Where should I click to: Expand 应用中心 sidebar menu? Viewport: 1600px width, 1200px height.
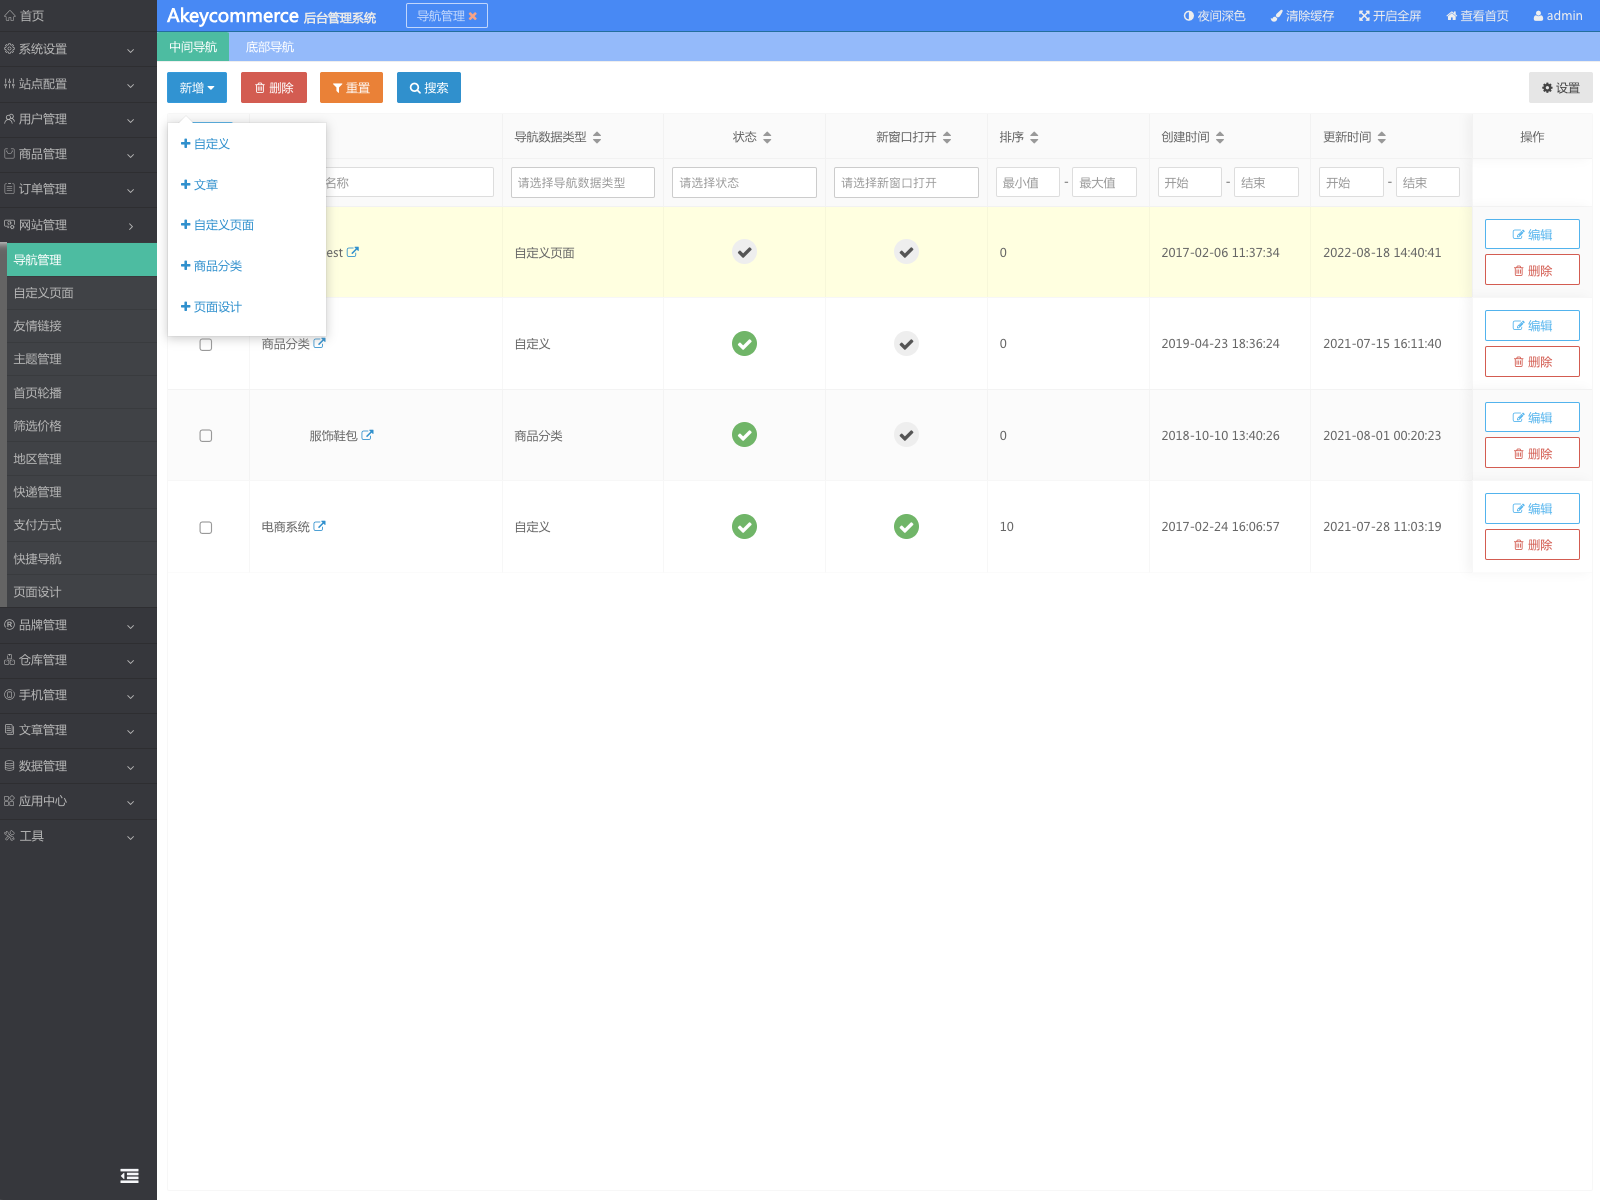[x=78, y=801]
